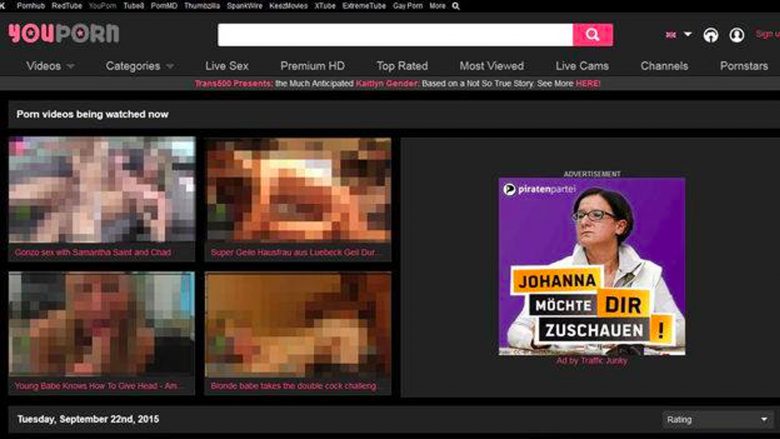
Task: Open thumbnail above the 'Gonzo' title
Action: [102, 190]
